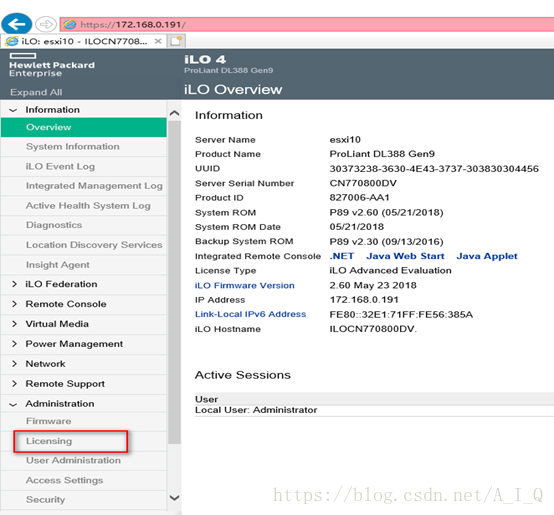
Task: Launch Java Applet remote console
Action: [x=487, y=256]
